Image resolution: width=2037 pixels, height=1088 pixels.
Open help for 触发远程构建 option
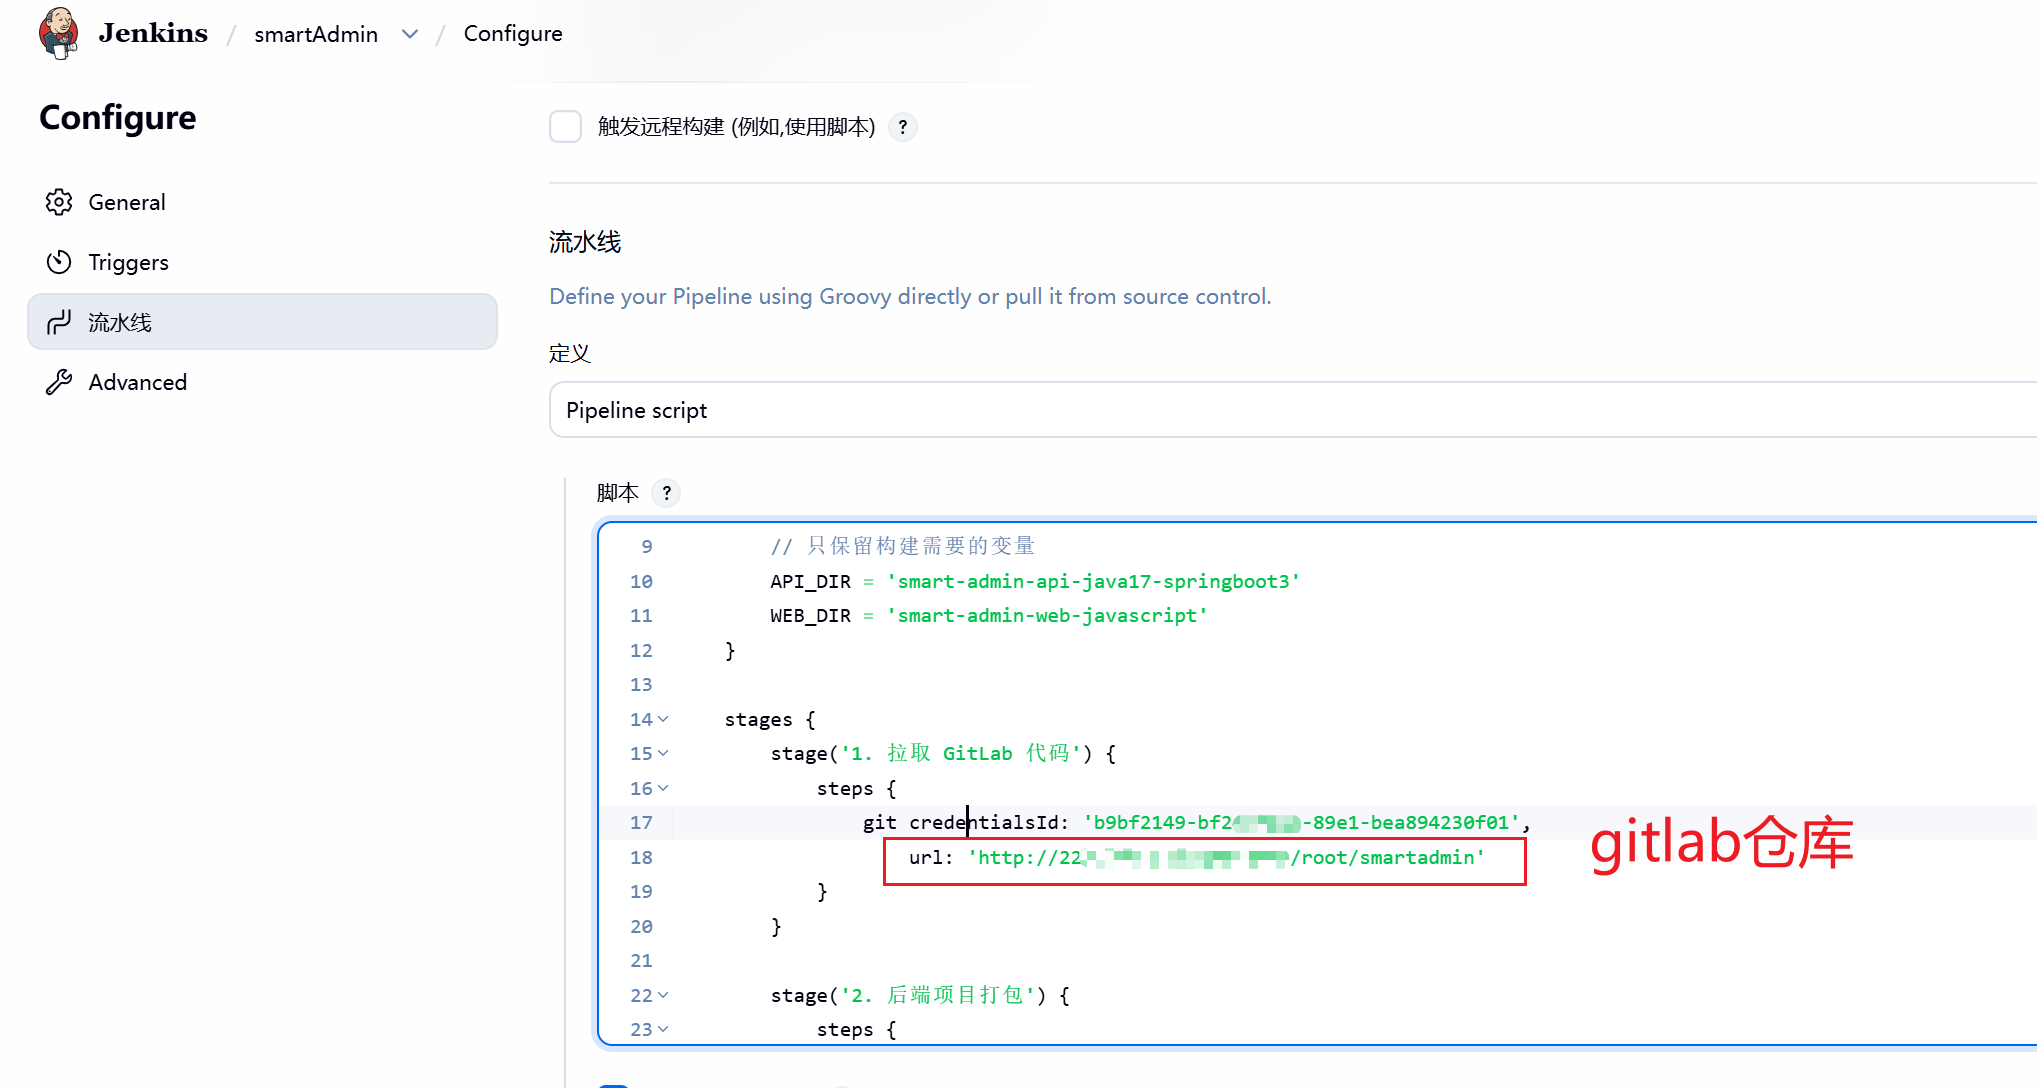coord(903,127)
